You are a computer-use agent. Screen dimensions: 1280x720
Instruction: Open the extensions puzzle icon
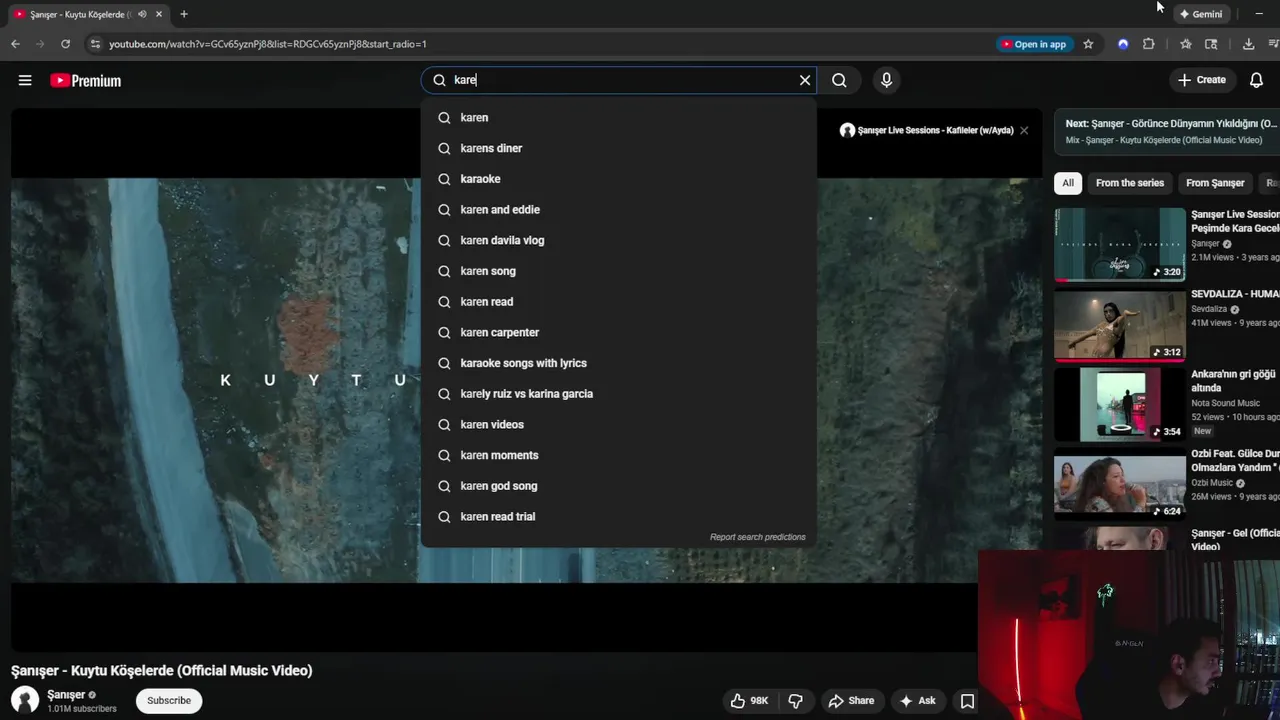(1148, 44)
